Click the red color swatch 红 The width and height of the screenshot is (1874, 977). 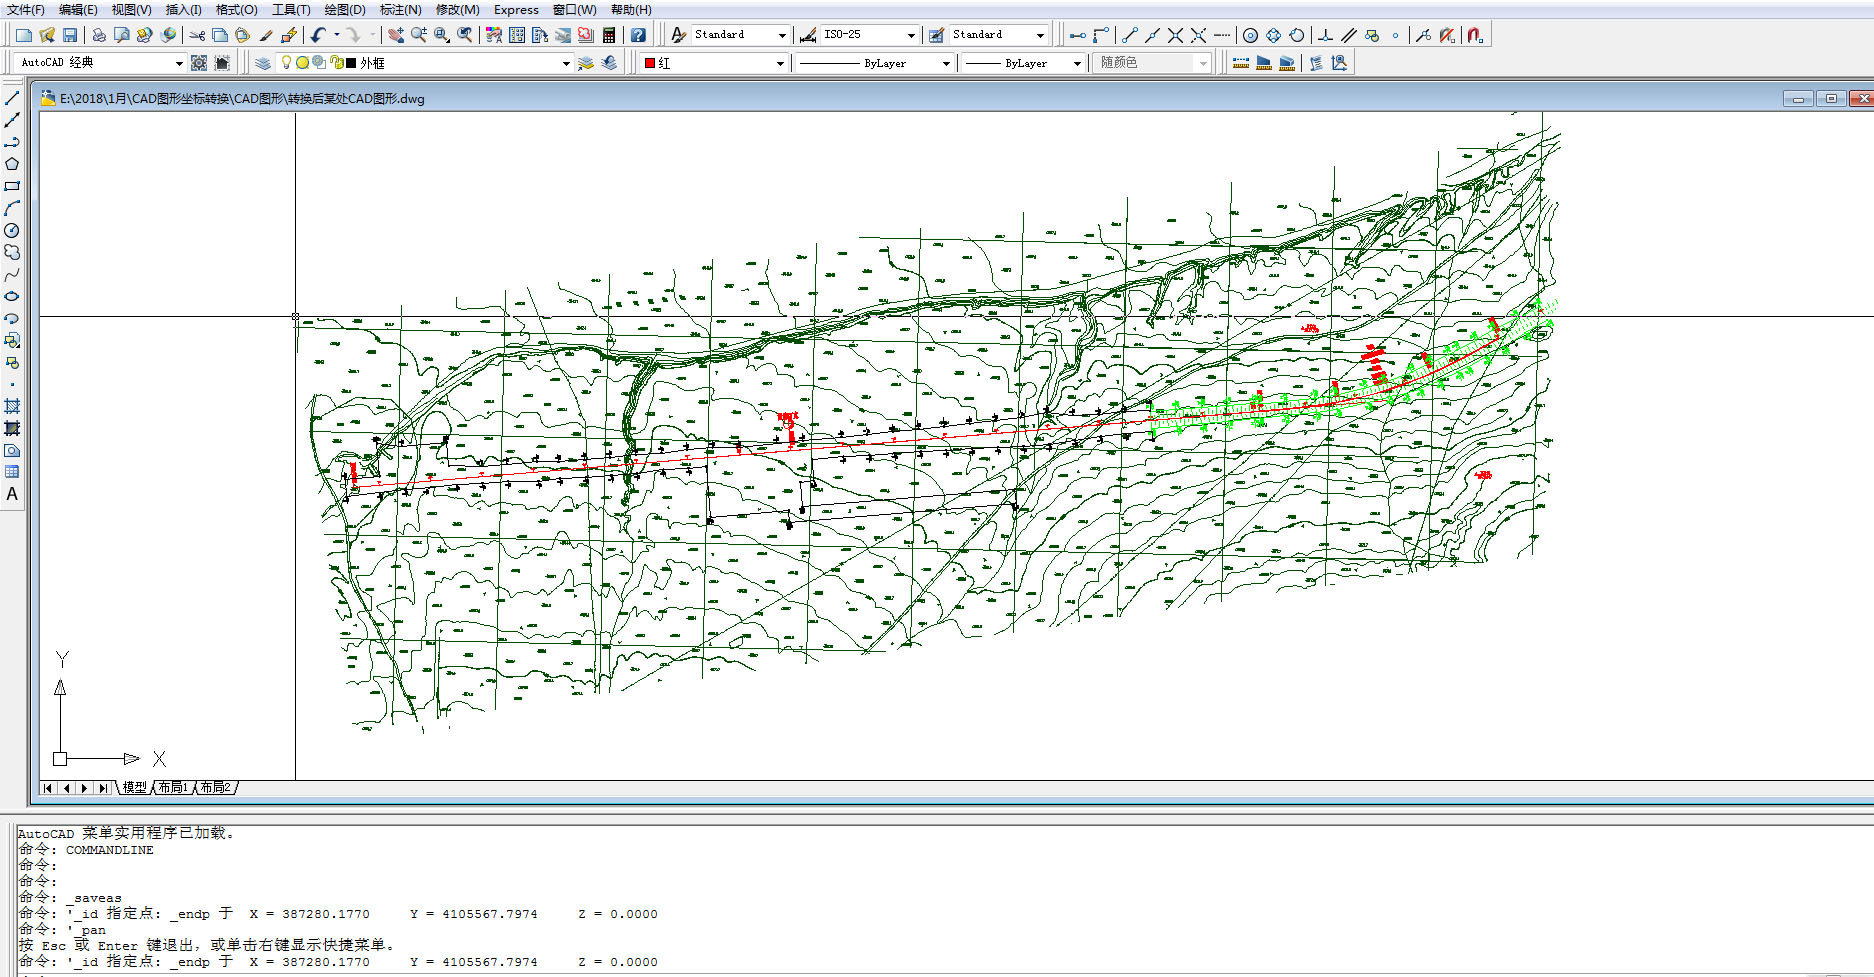point(650,63)
